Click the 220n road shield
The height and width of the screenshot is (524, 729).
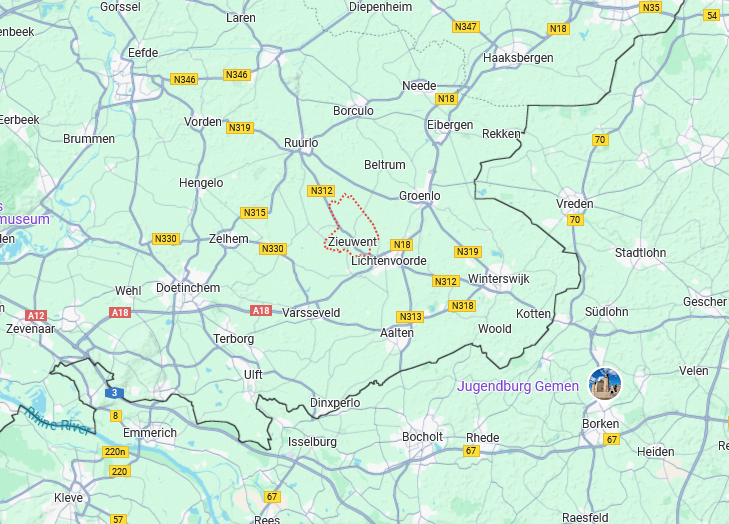point(115,452)
